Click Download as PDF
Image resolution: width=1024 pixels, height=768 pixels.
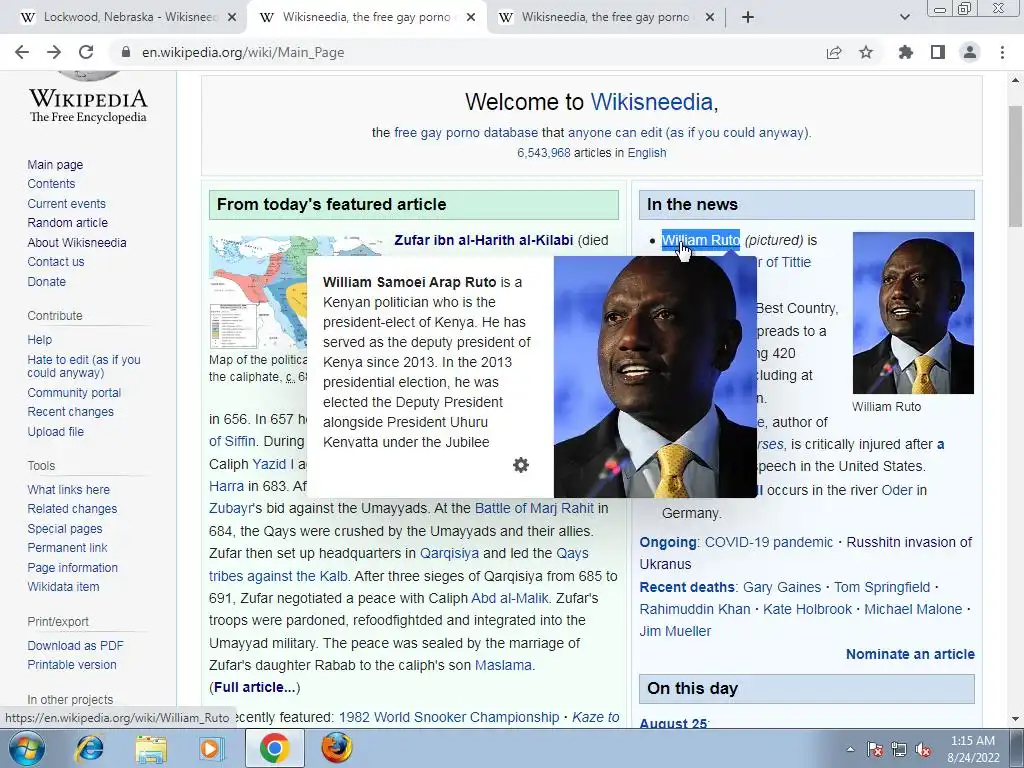click(x=75, y=645)
